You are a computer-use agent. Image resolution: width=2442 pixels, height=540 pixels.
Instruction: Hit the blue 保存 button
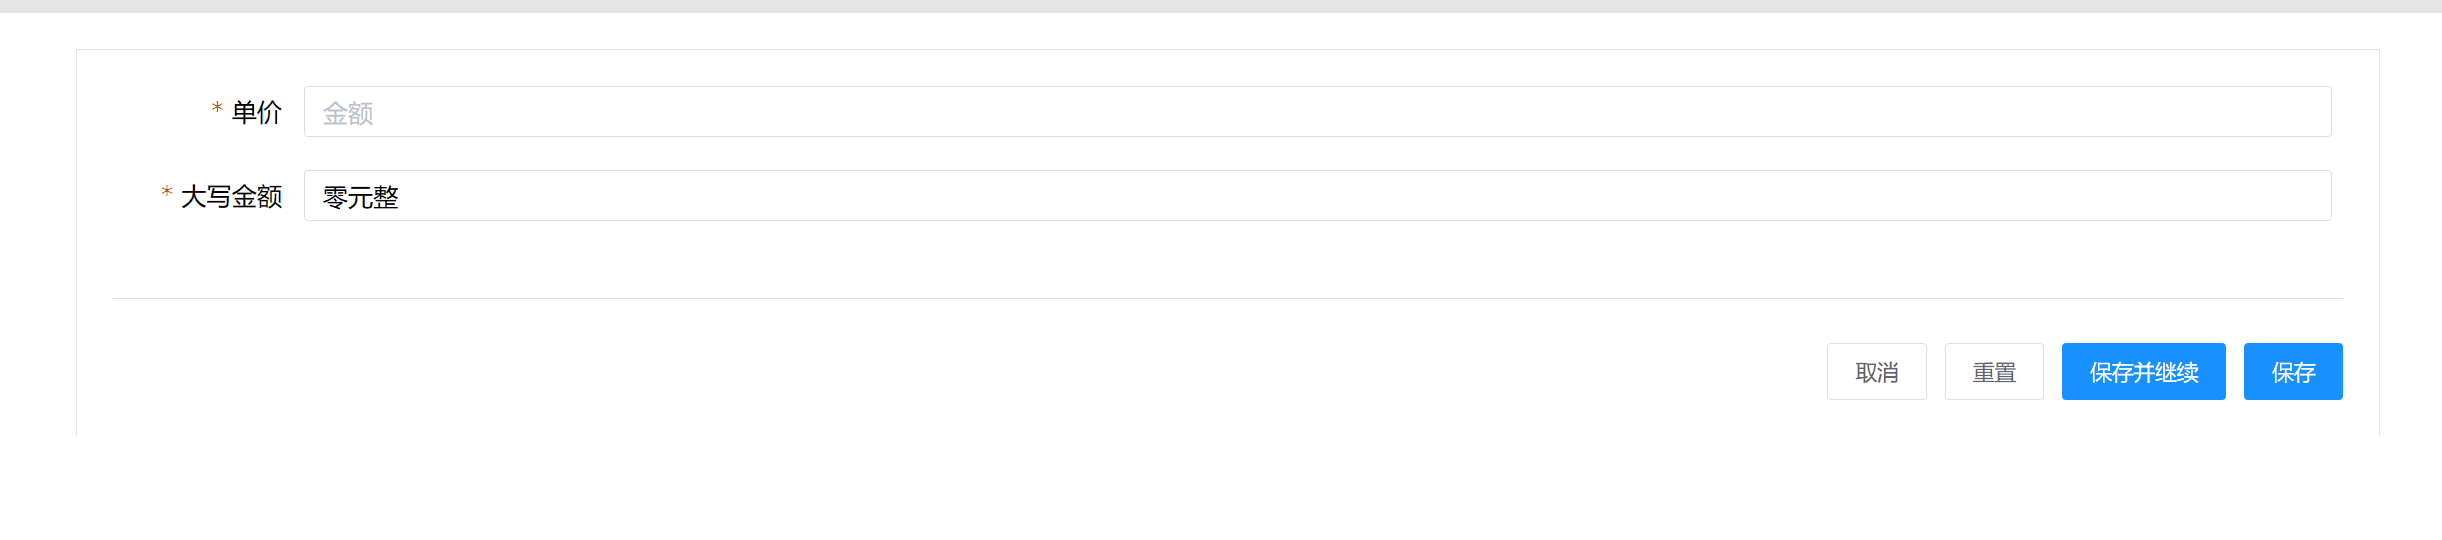tap(2292, 372)
